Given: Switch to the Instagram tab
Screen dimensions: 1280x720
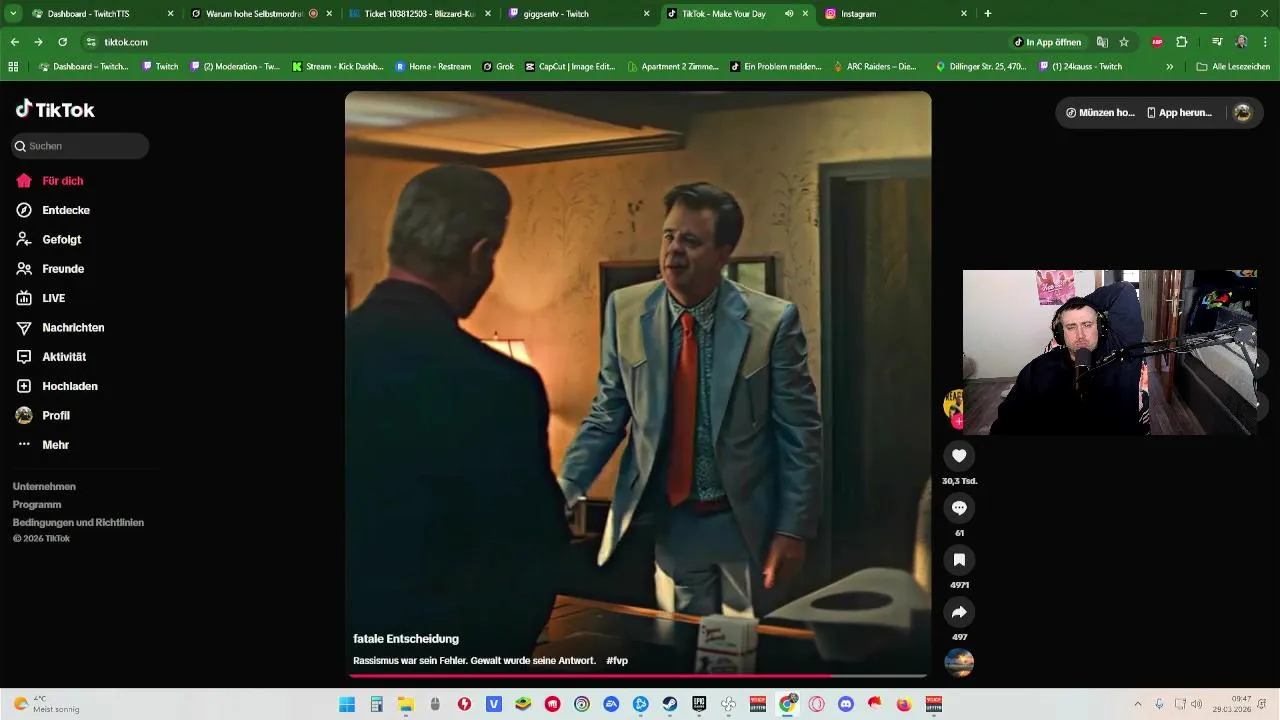Looking at the screenshot, I should (895, 14).
